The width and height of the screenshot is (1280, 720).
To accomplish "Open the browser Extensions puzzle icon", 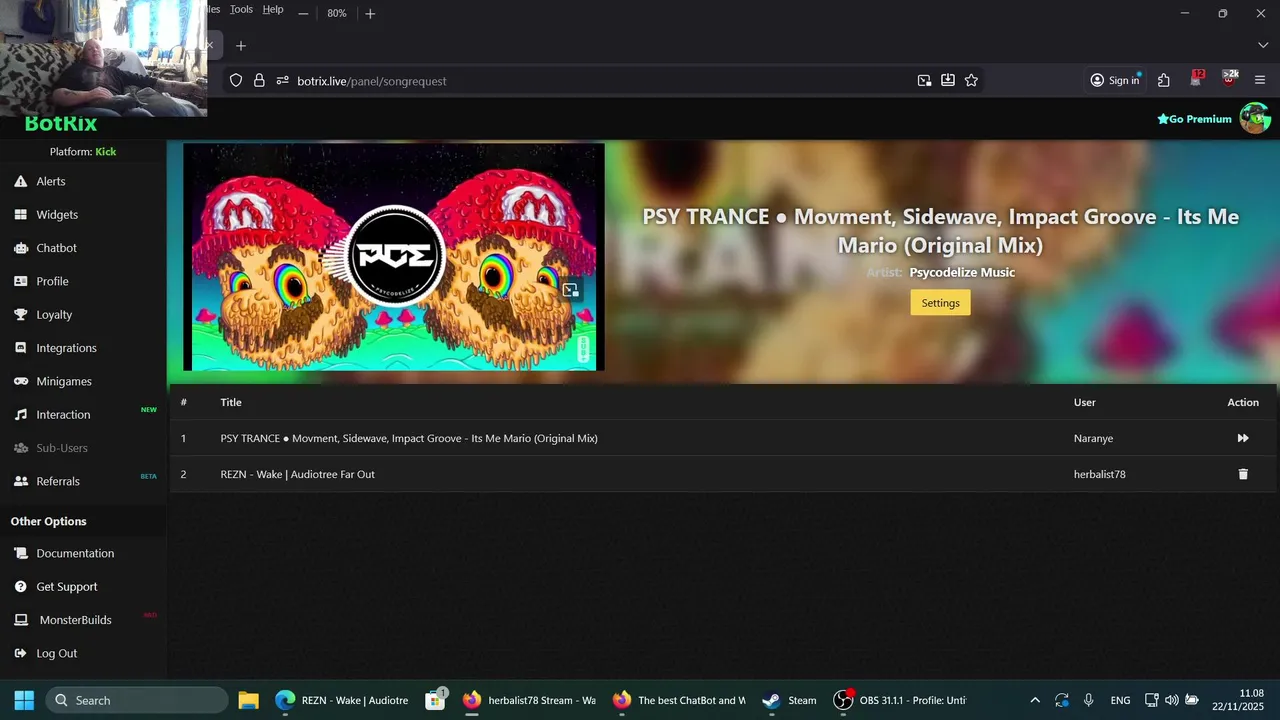I will click(1164, 81).
